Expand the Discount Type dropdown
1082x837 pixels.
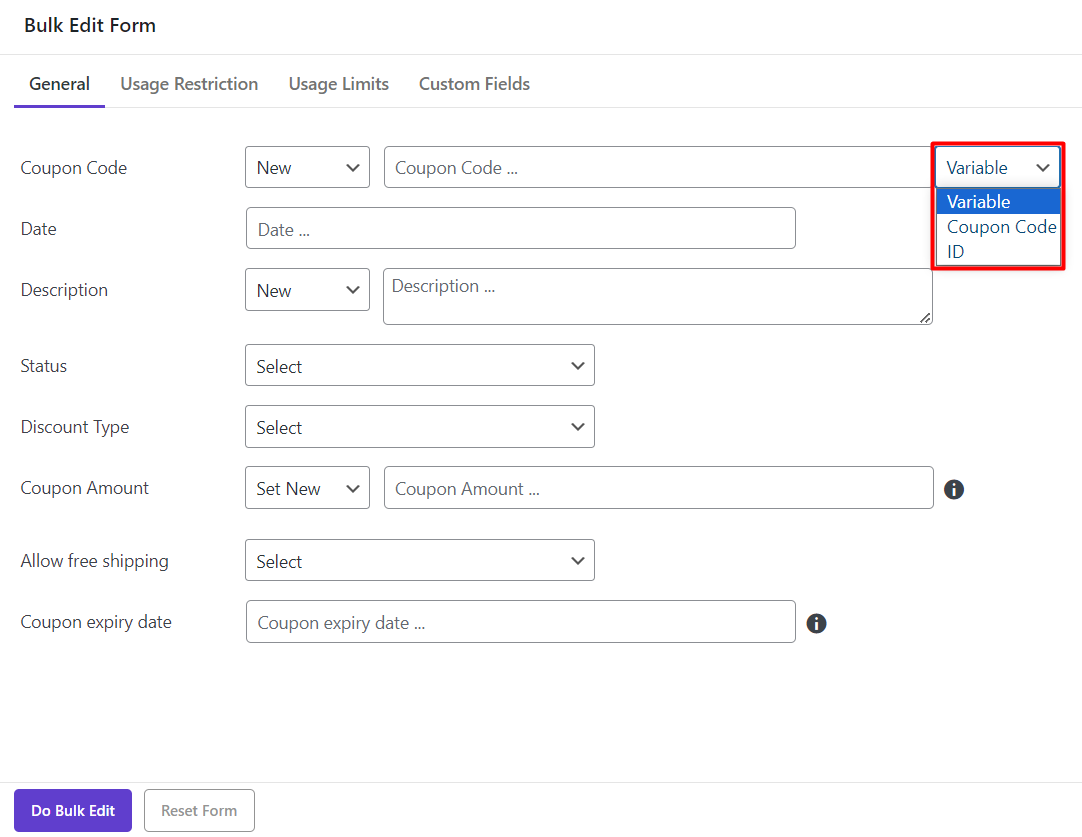pos(419,427)
